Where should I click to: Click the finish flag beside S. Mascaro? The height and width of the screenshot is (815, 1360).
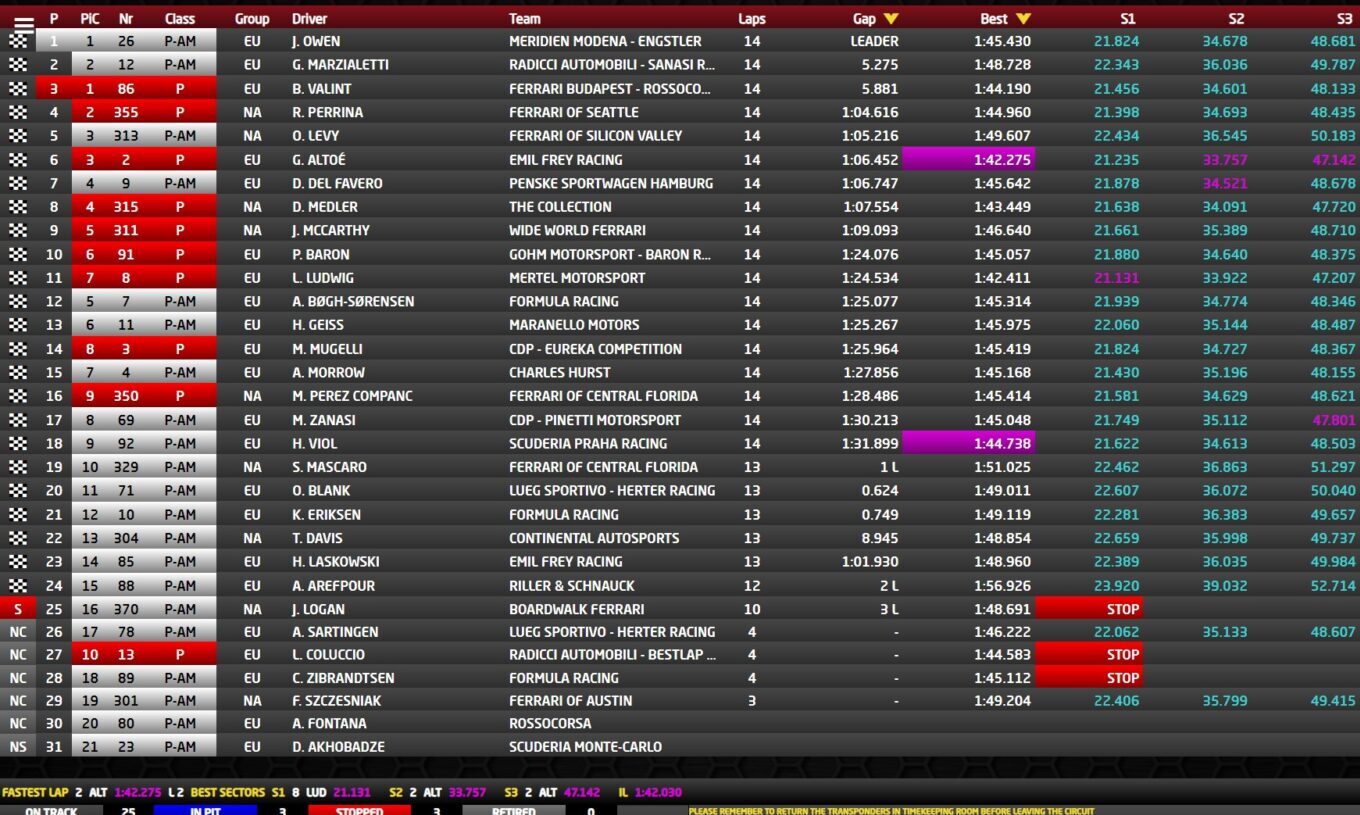point(18,467)
